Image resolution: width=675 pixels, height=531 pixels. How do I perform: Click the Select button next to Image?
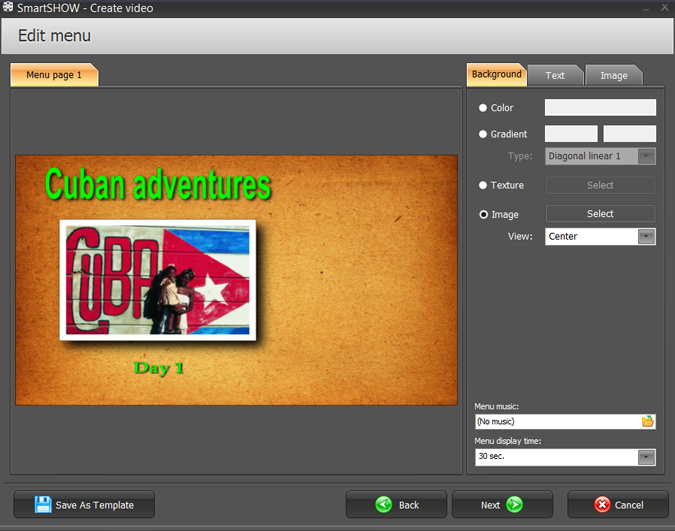pos(600,214)
